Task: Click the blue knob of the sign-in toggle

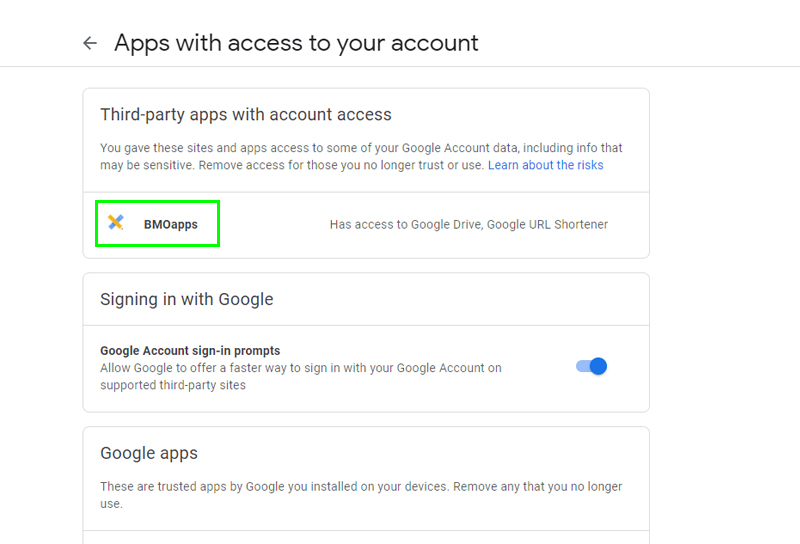Action: point(598,366)
